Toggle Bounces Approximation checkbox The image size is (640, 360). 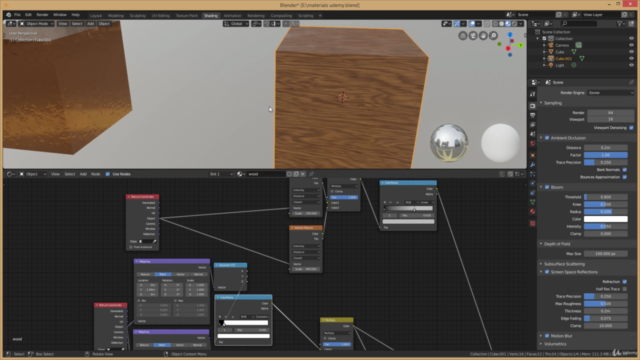[625, 177]
